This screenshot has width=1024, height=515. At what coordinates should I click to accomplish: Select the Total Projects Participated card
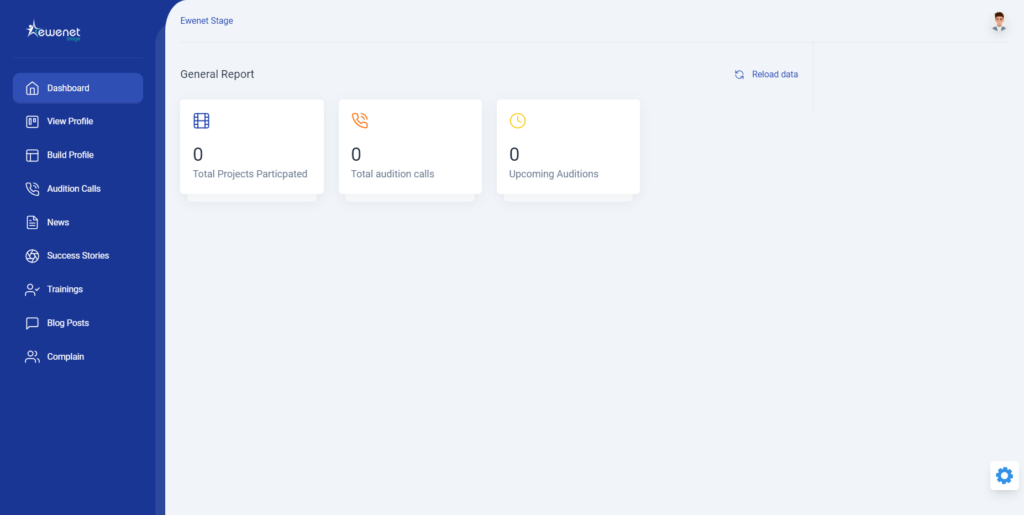(x=251, y=146)
